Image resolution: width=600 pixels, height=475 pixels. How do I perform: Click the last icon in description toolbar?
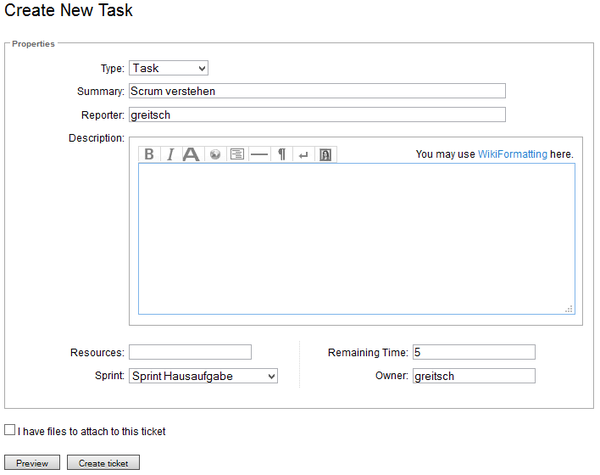pos(326,154)
